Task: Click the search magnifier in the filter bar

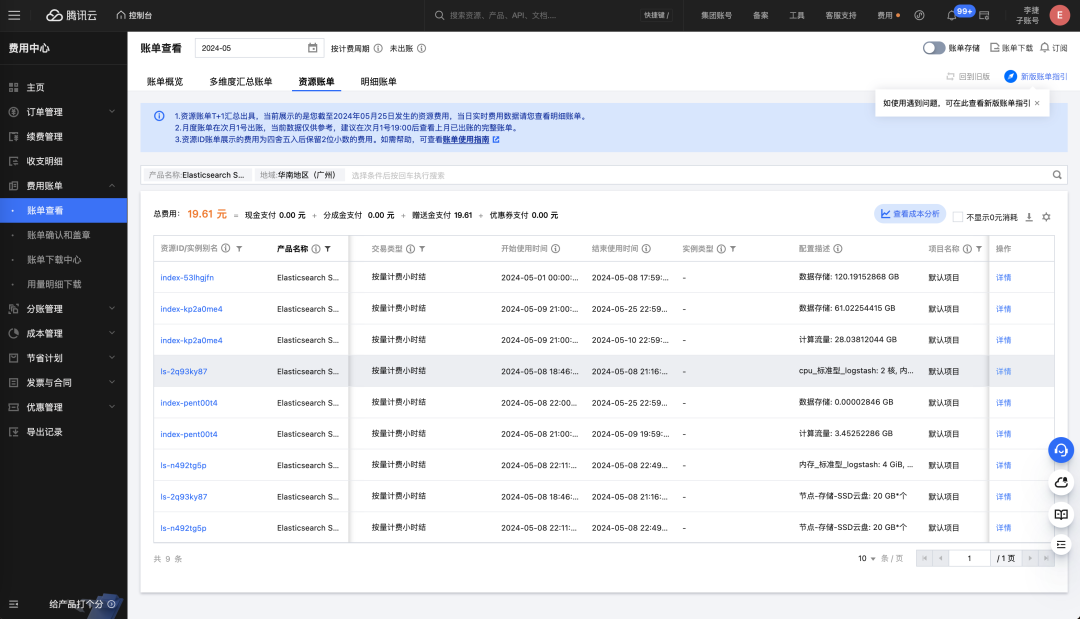Action: point(1057,175)
